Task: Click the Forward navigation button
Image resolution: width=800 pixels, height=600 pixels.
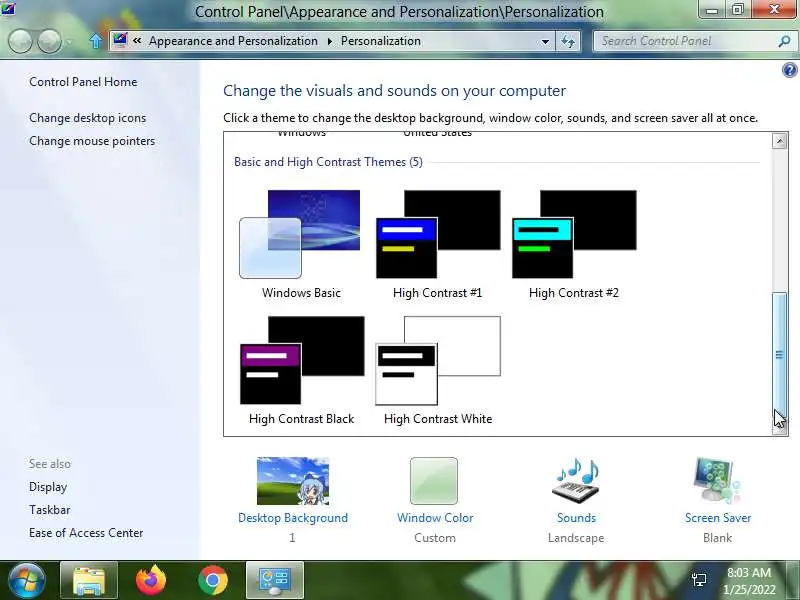Action: (x=49, y=41)
